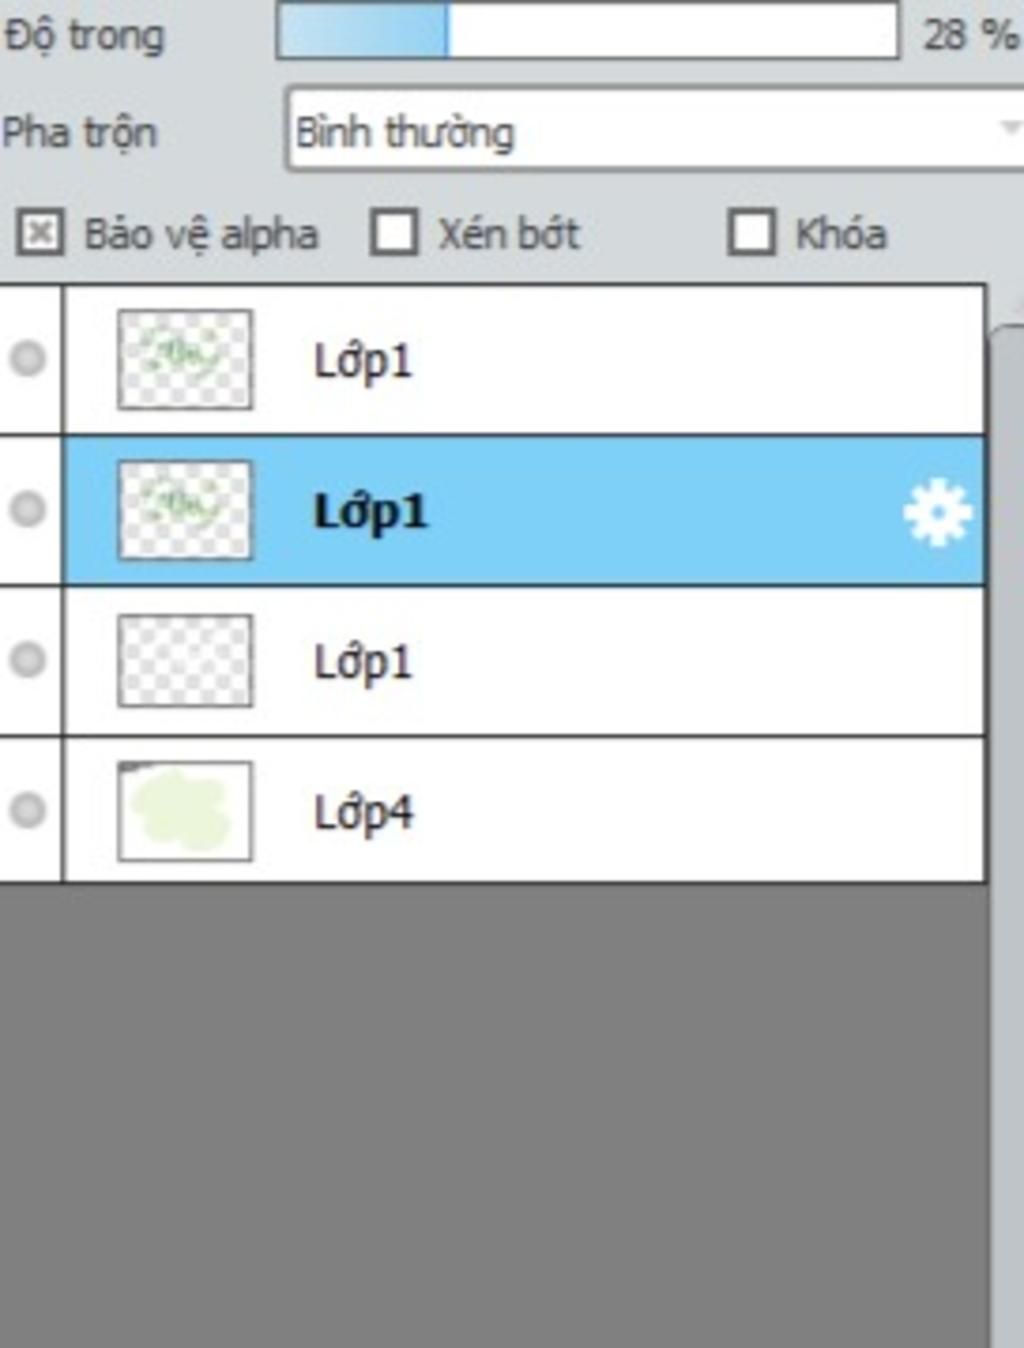Click thumbnail of the topmost Lớp1 layer
Screen dimensions: 1024x1348
185,360
